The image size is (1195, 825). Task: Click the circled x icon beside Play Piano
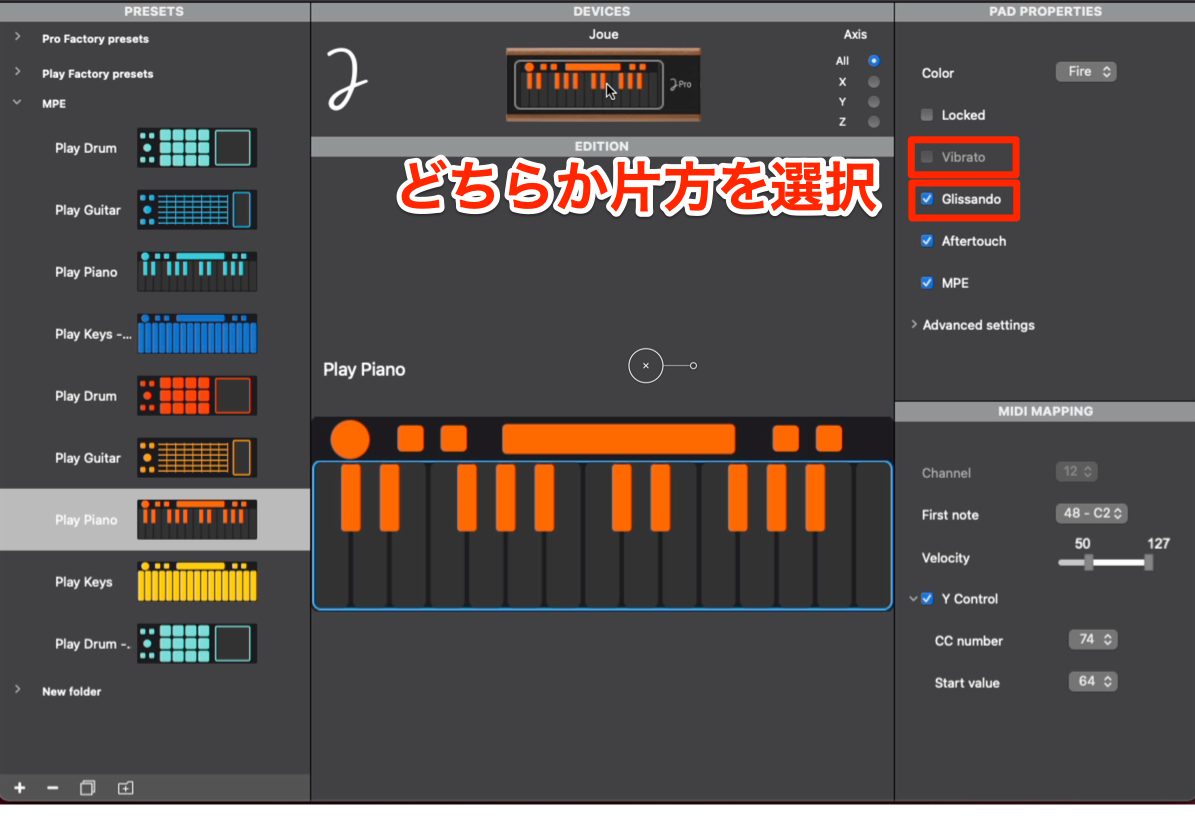tap(646, 366)
